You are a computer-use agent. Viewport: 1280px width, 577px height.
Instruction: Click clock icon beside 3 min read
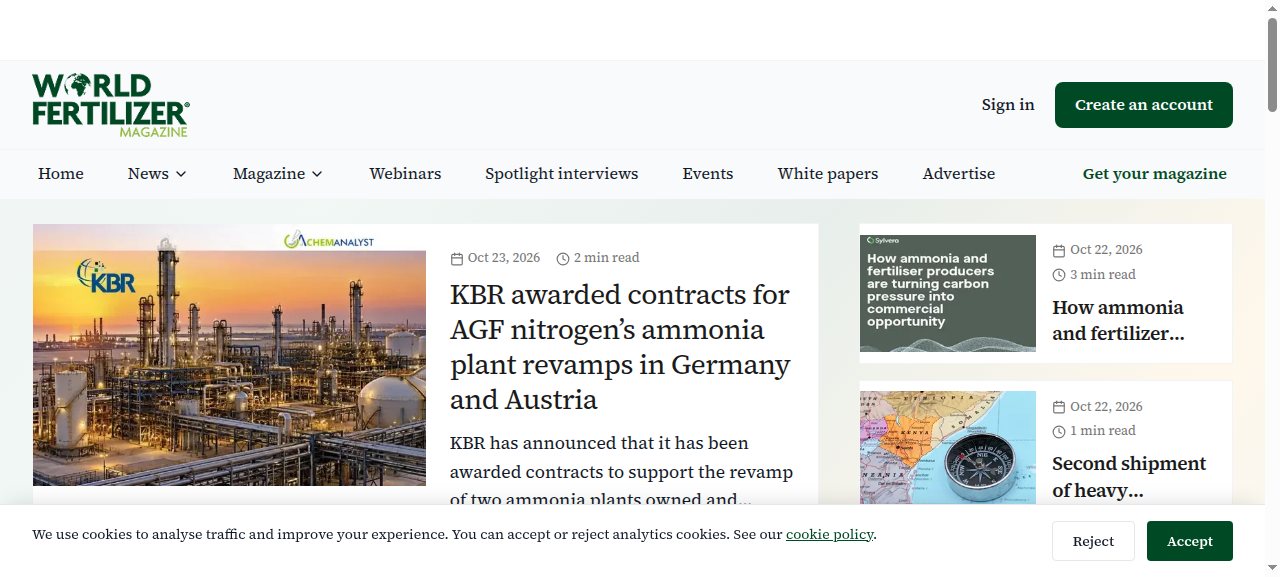pos(1059,275)
